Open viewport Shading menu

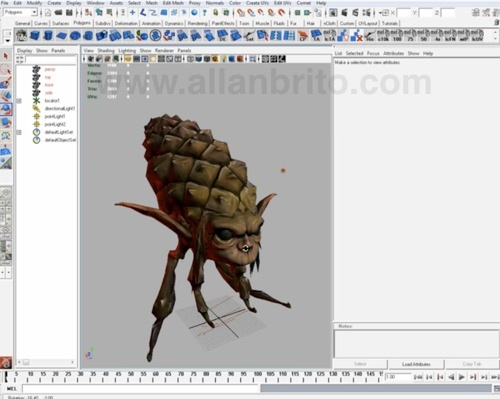pos(106,50)
